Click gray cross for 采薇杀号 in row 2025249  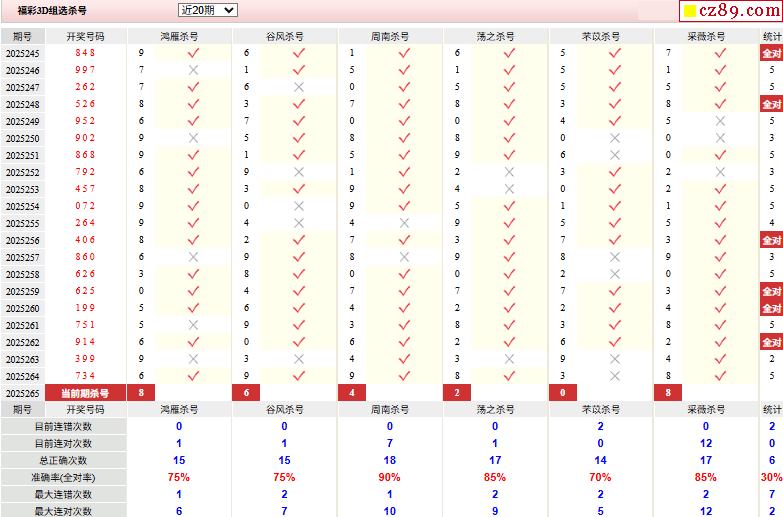tap(720, 121)
